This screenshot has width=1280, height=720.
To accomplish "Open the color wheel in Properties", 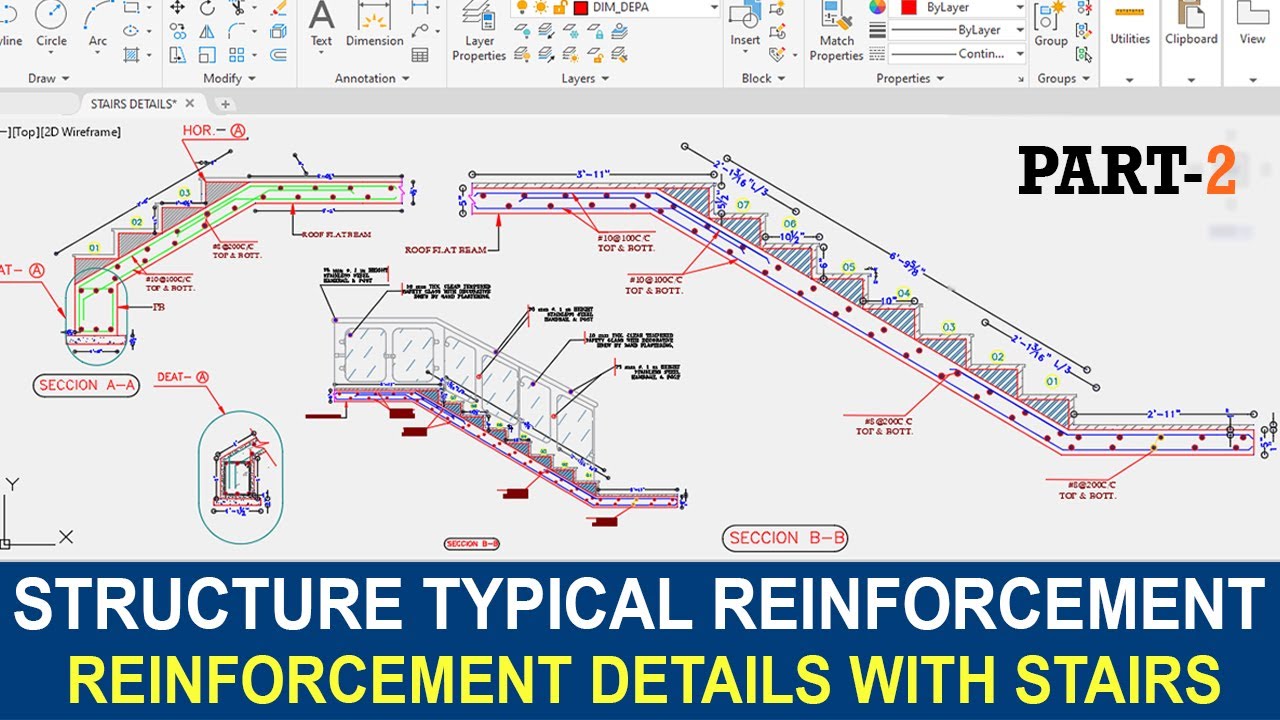I will pyautogui.click(x=877, y=8).
